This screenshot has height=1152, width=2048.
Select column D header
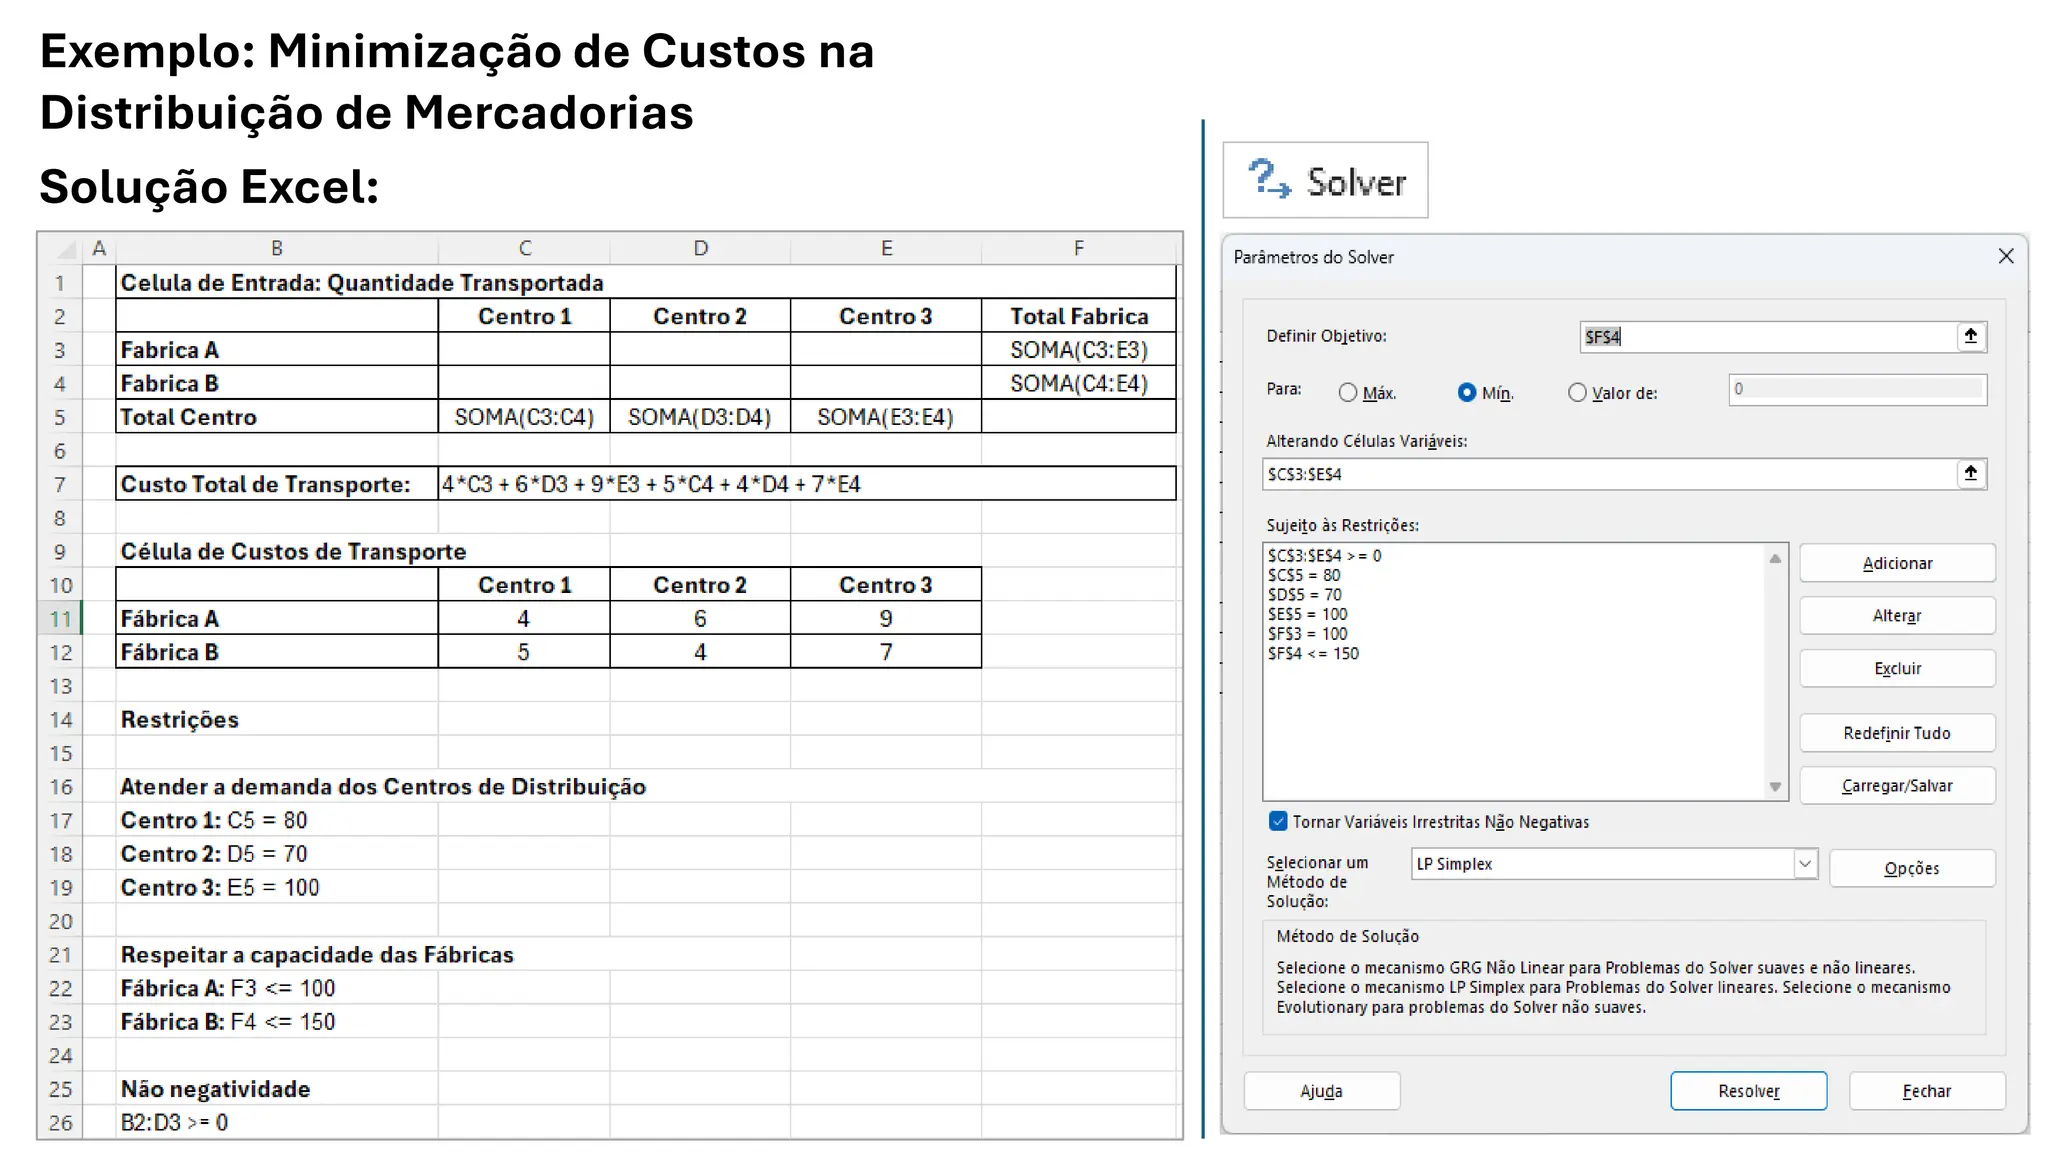coord(700,248)
